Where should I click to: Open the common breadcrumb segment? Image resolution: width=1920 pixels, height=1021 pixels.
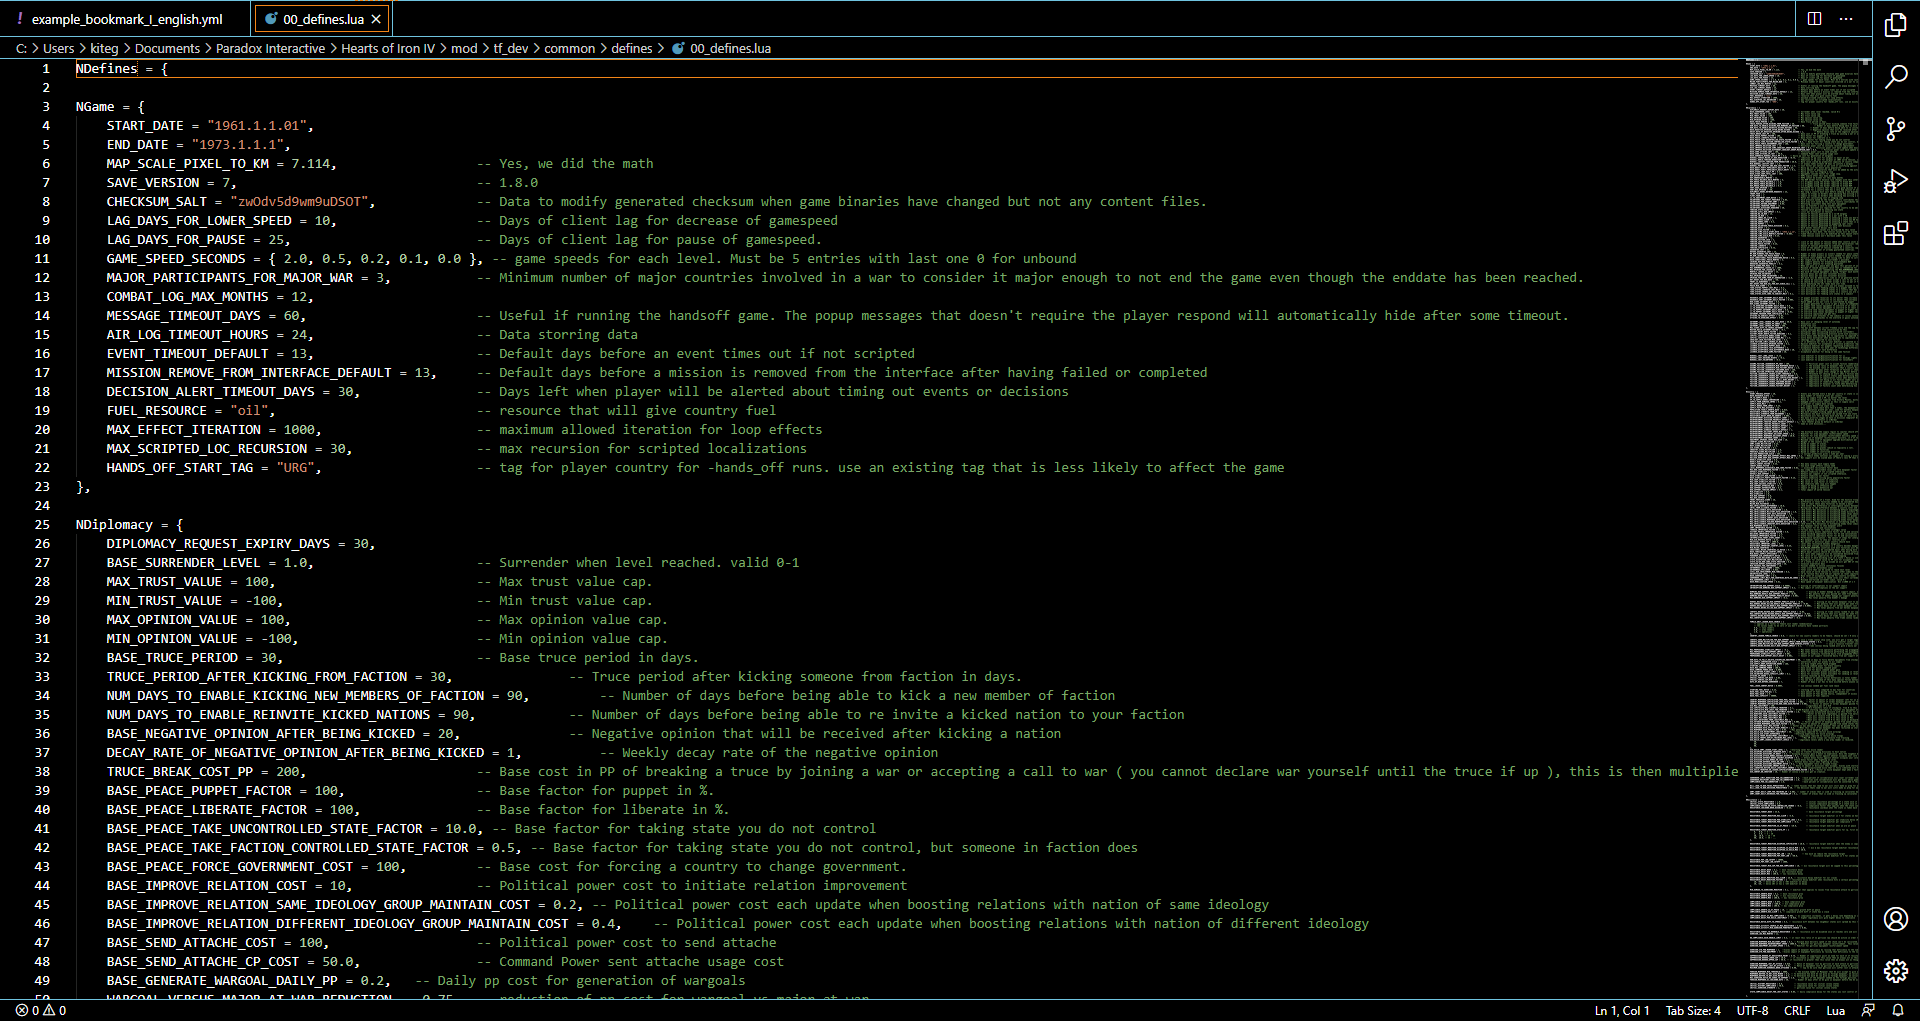(569, 48)
